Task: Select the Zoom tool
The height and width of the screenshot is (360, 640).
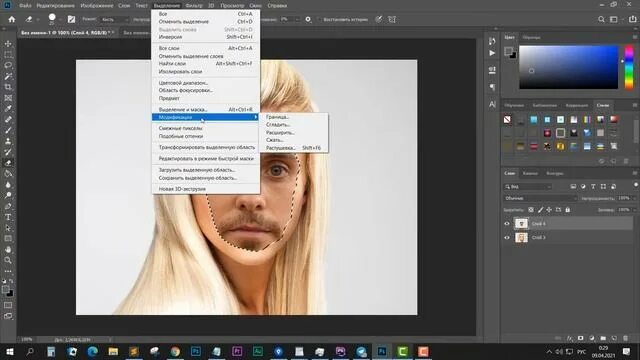Action: pyautogui.click(x=8, y=260)
